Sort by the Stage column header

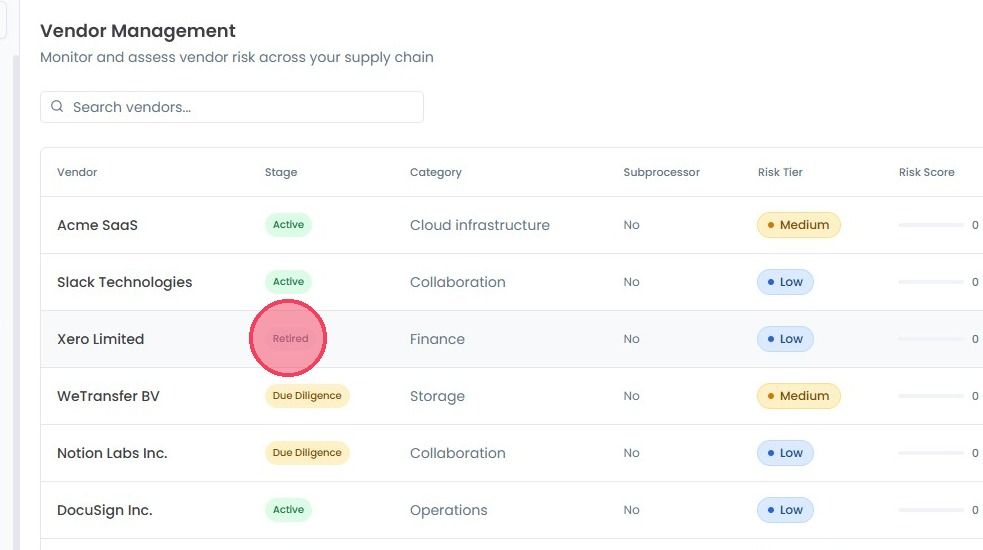point(281,172)
